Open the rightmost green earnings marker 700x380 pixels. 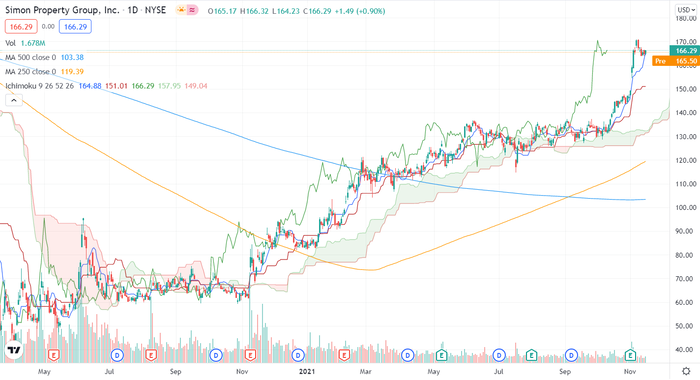[x=630, y=355]
